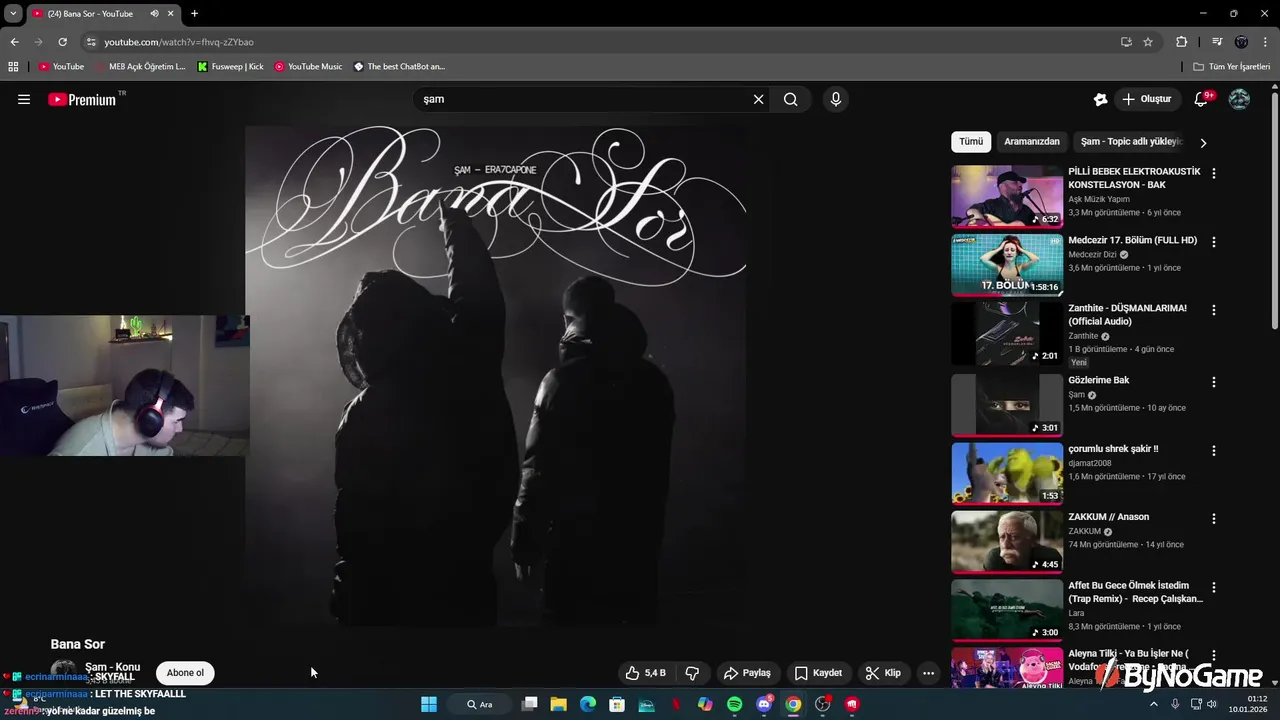
Task: Open tab search dropdown arrow
Action: 13,14
